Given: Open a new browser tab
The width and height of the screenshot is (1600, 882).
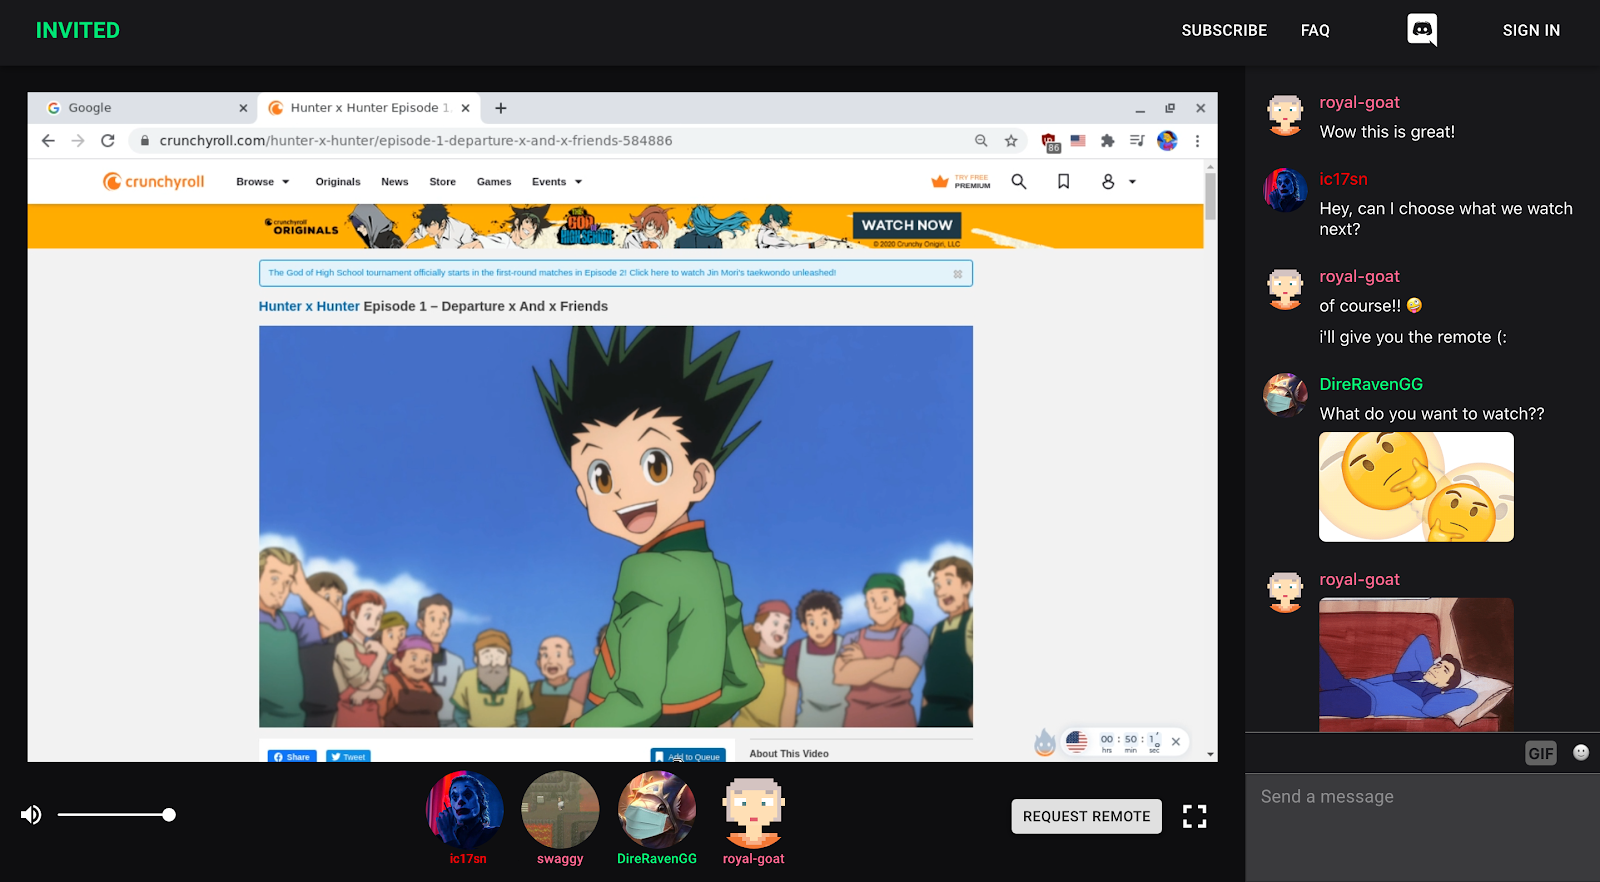Looking at the screenshot, I should tap(501, 108).
